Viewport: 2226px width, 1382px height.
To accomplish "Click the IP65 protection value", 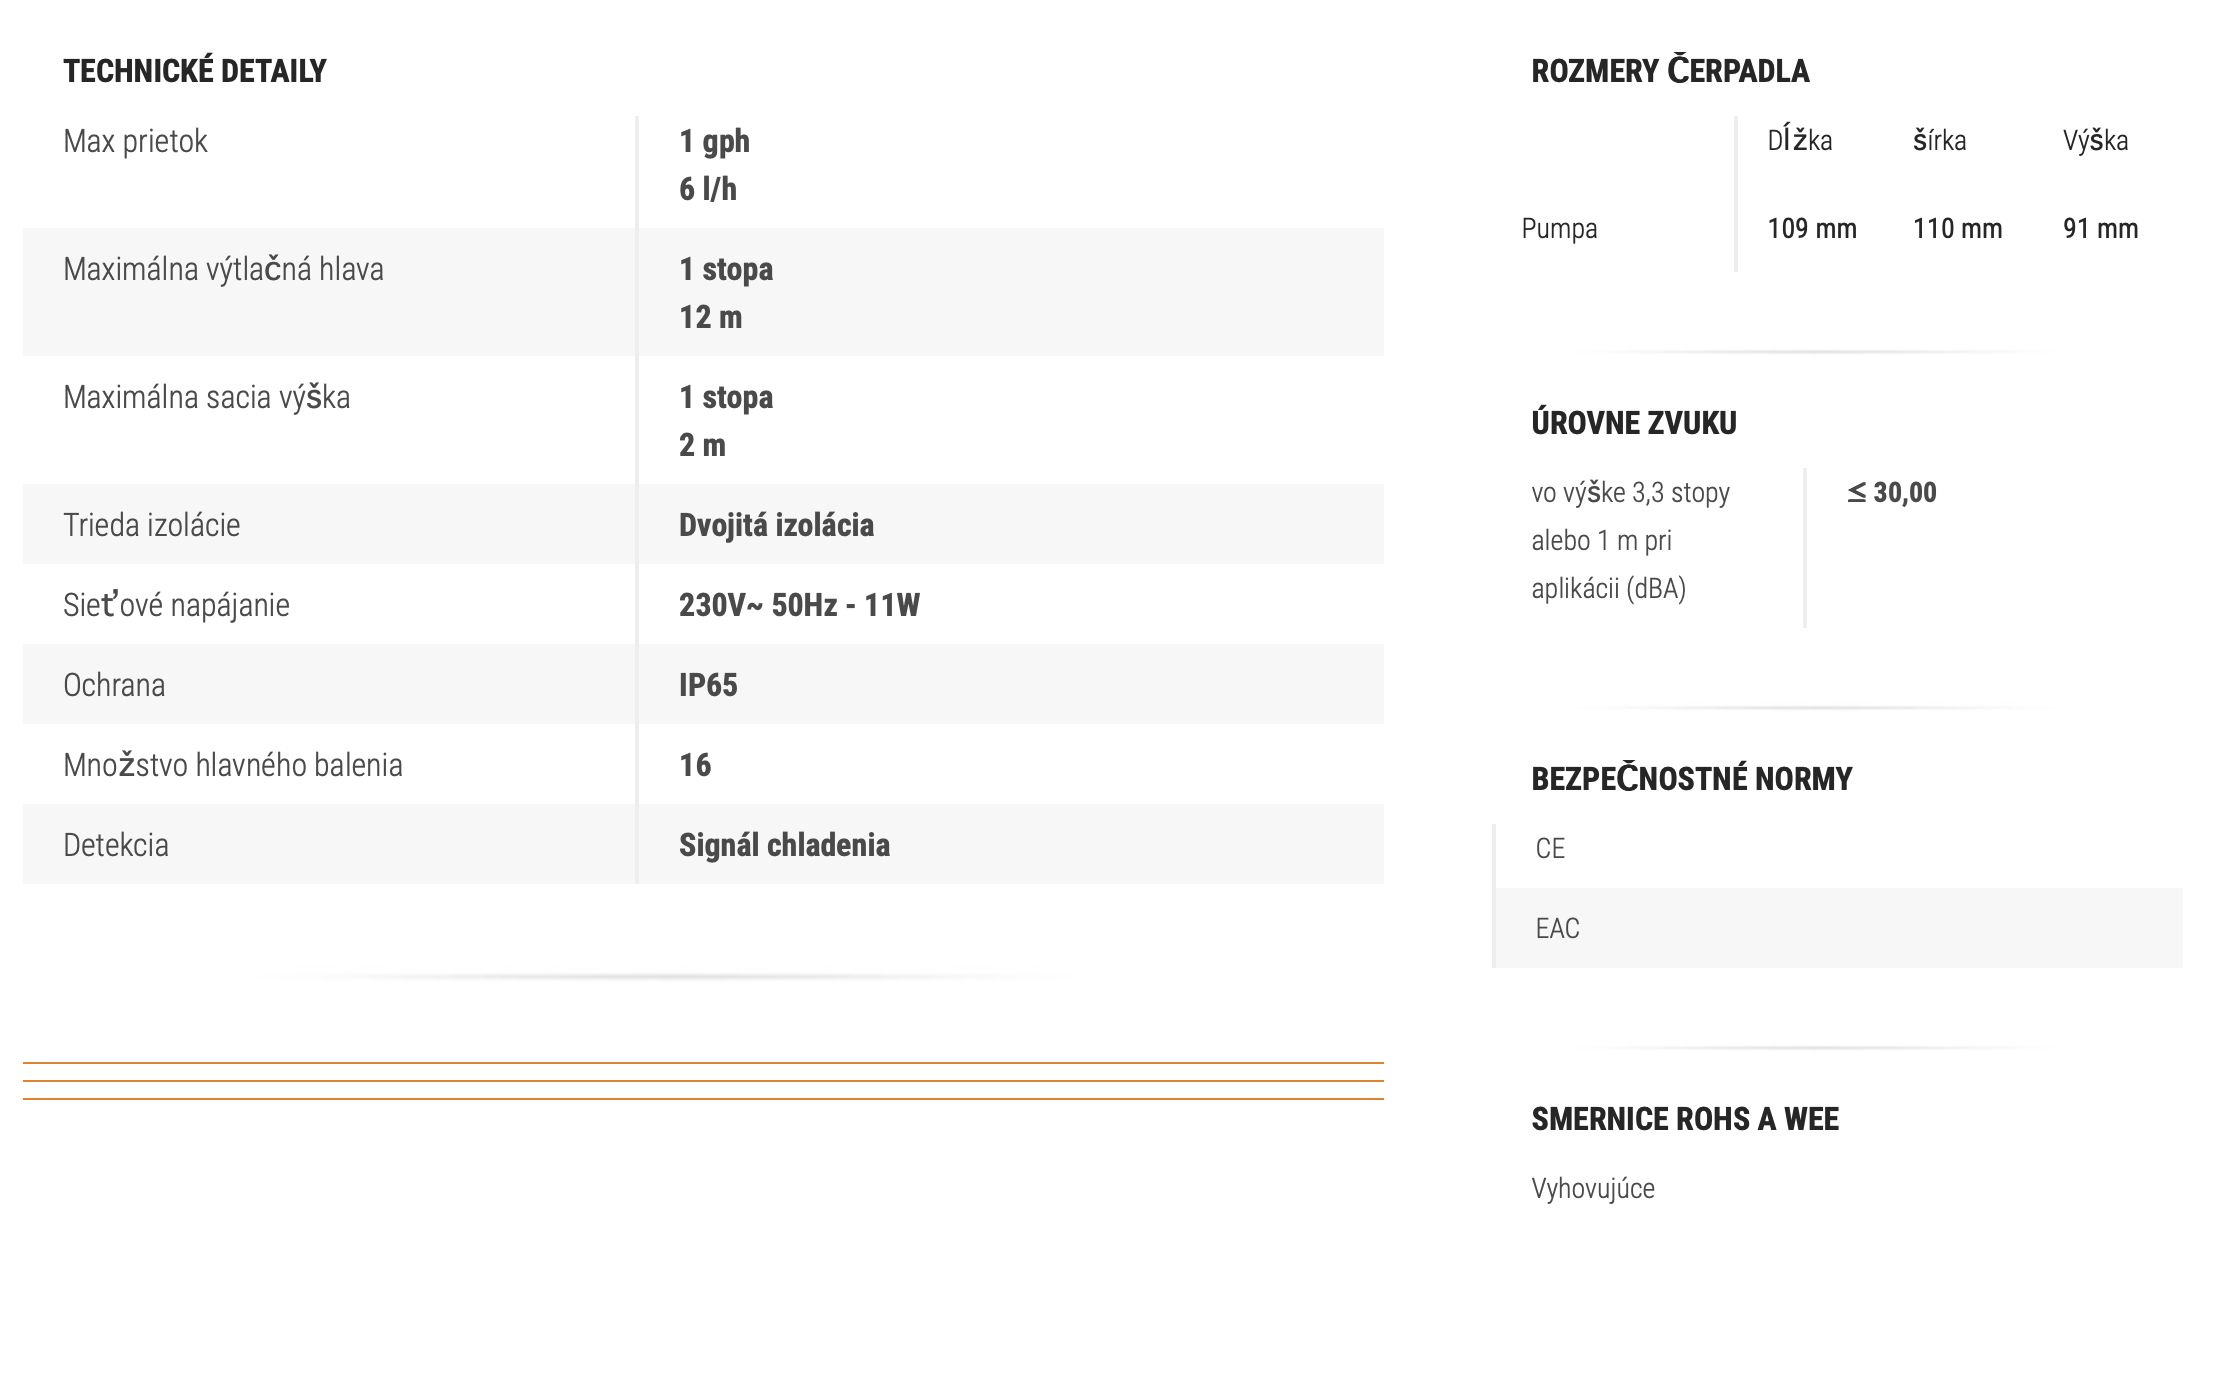I will (x=708, y=685).
